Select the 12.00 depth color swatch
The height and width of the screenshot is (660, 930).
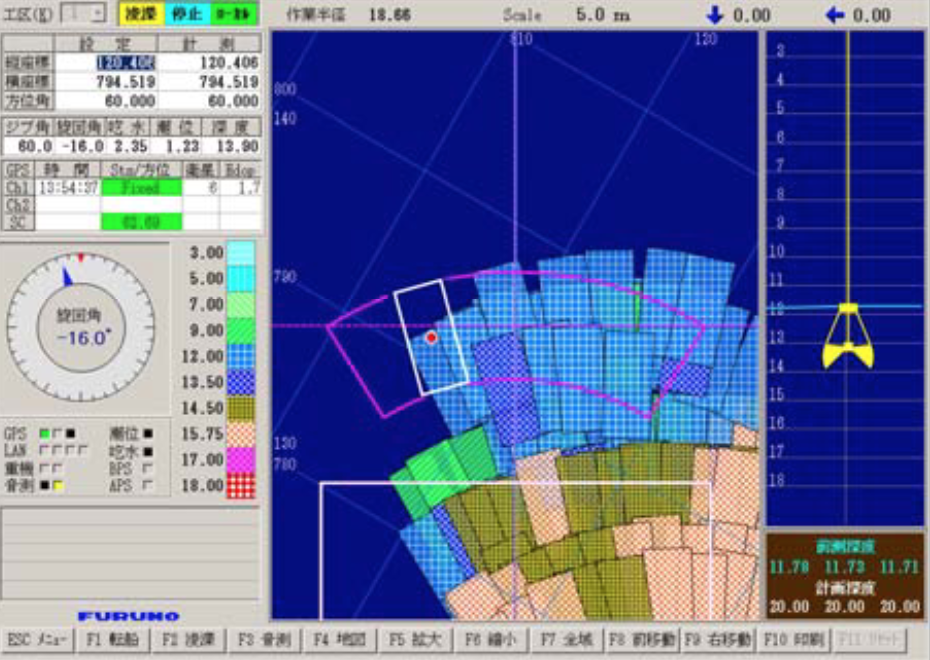point(241,356)
